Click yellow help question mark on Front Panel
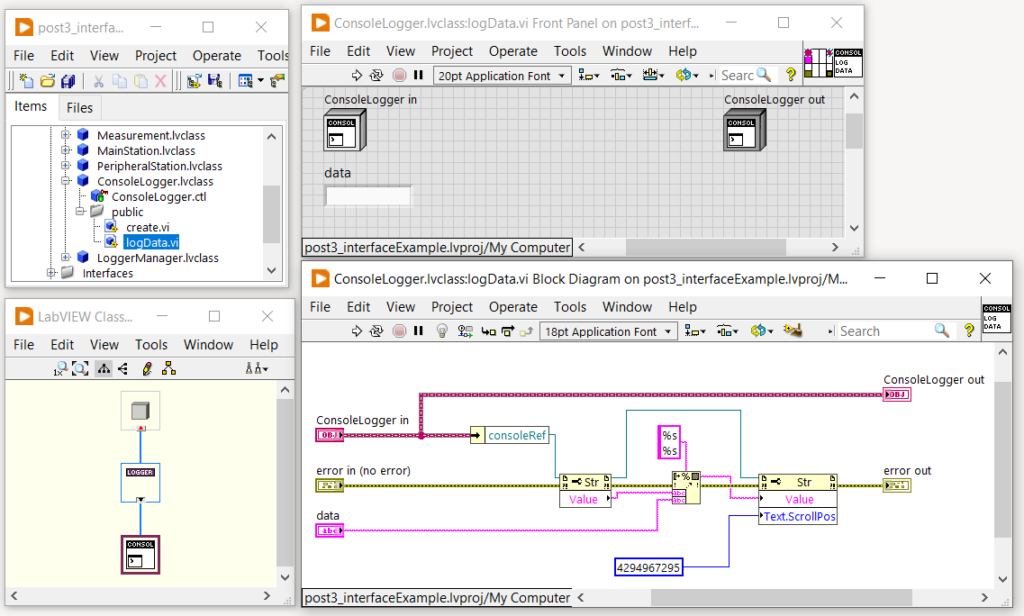 [790, 75]
